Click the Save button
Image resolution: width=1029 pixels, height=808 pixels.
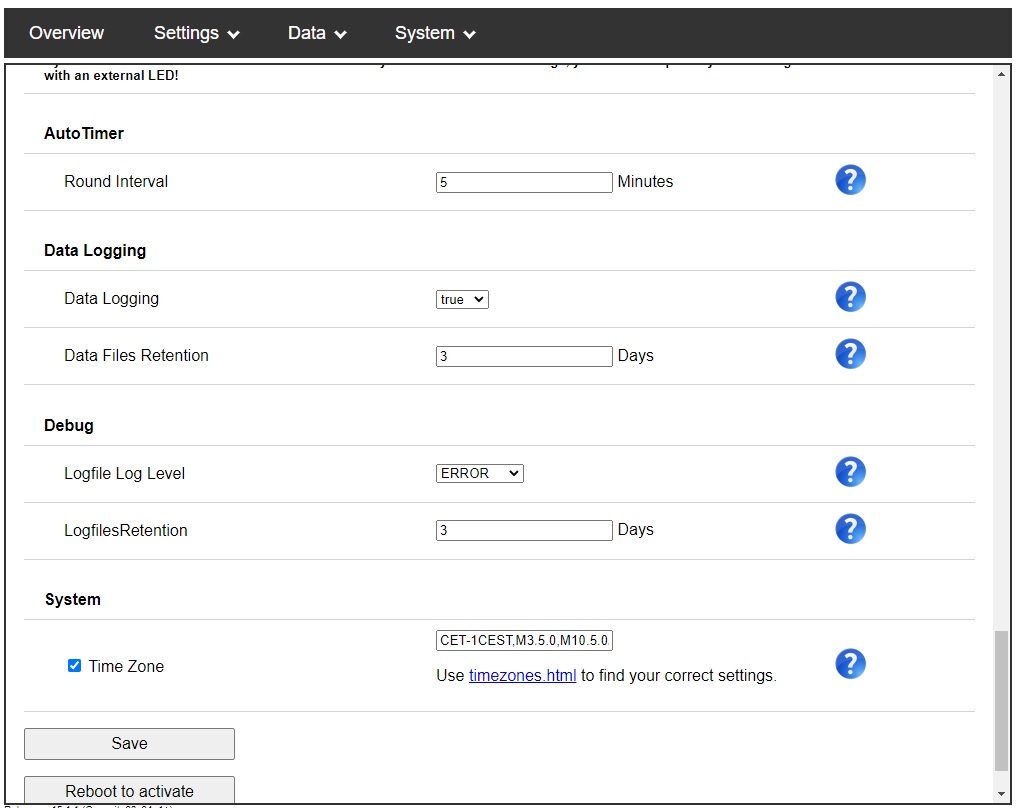coord(129,743)
